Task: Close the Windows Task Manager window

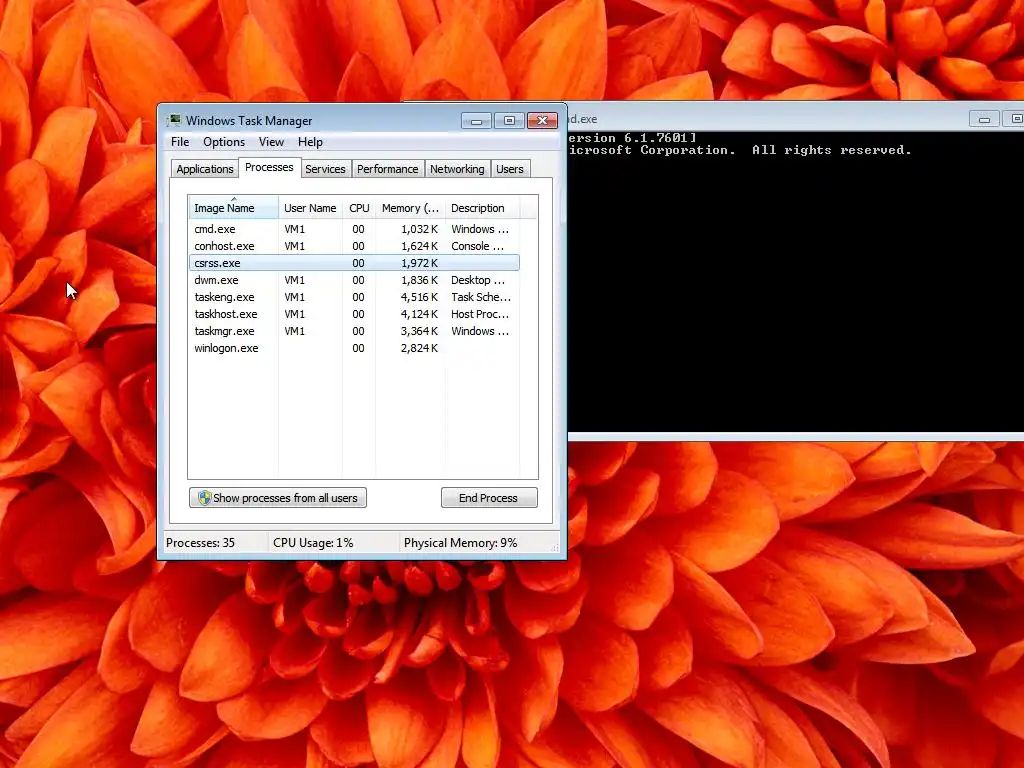Action: tap(542, 120)
